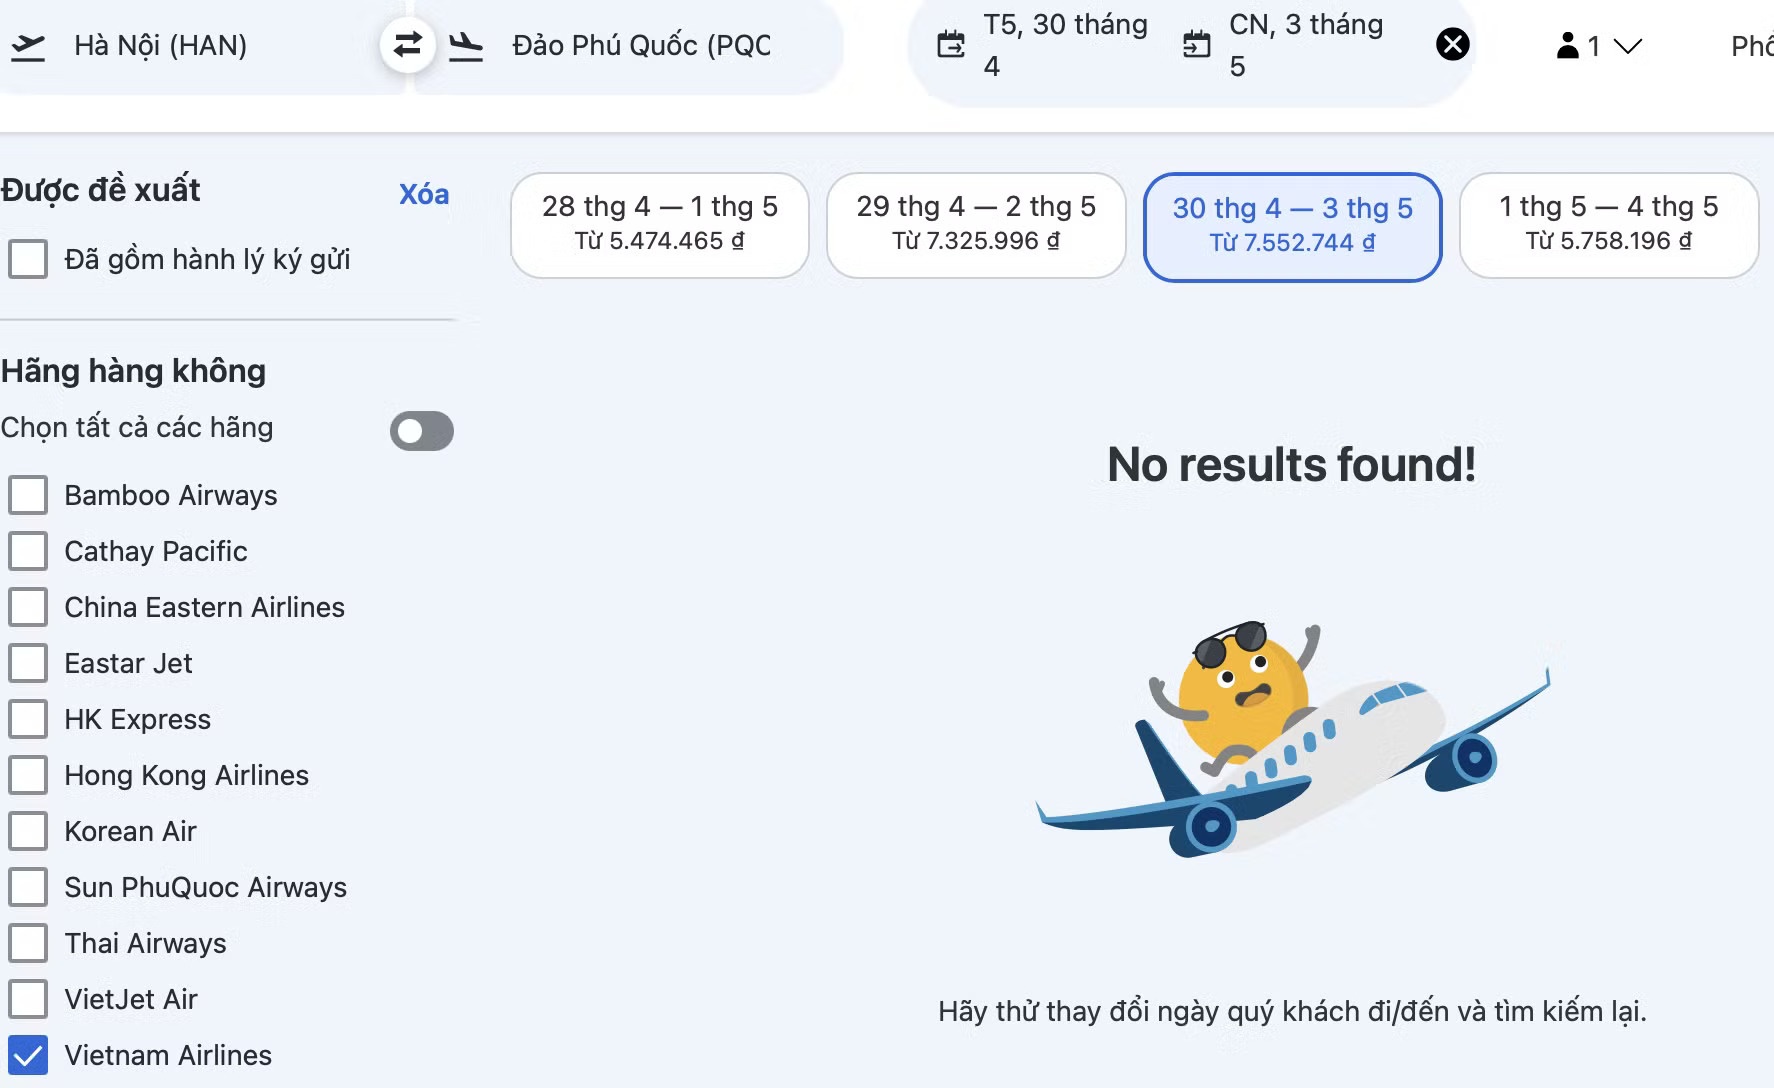Clear the return date with the X icon

[1452, 44]
